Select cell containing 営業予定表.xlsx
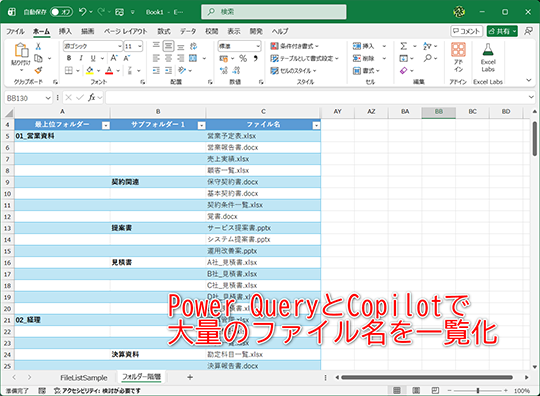The height and width of the screenshot is (396, 540). [263, 136]
